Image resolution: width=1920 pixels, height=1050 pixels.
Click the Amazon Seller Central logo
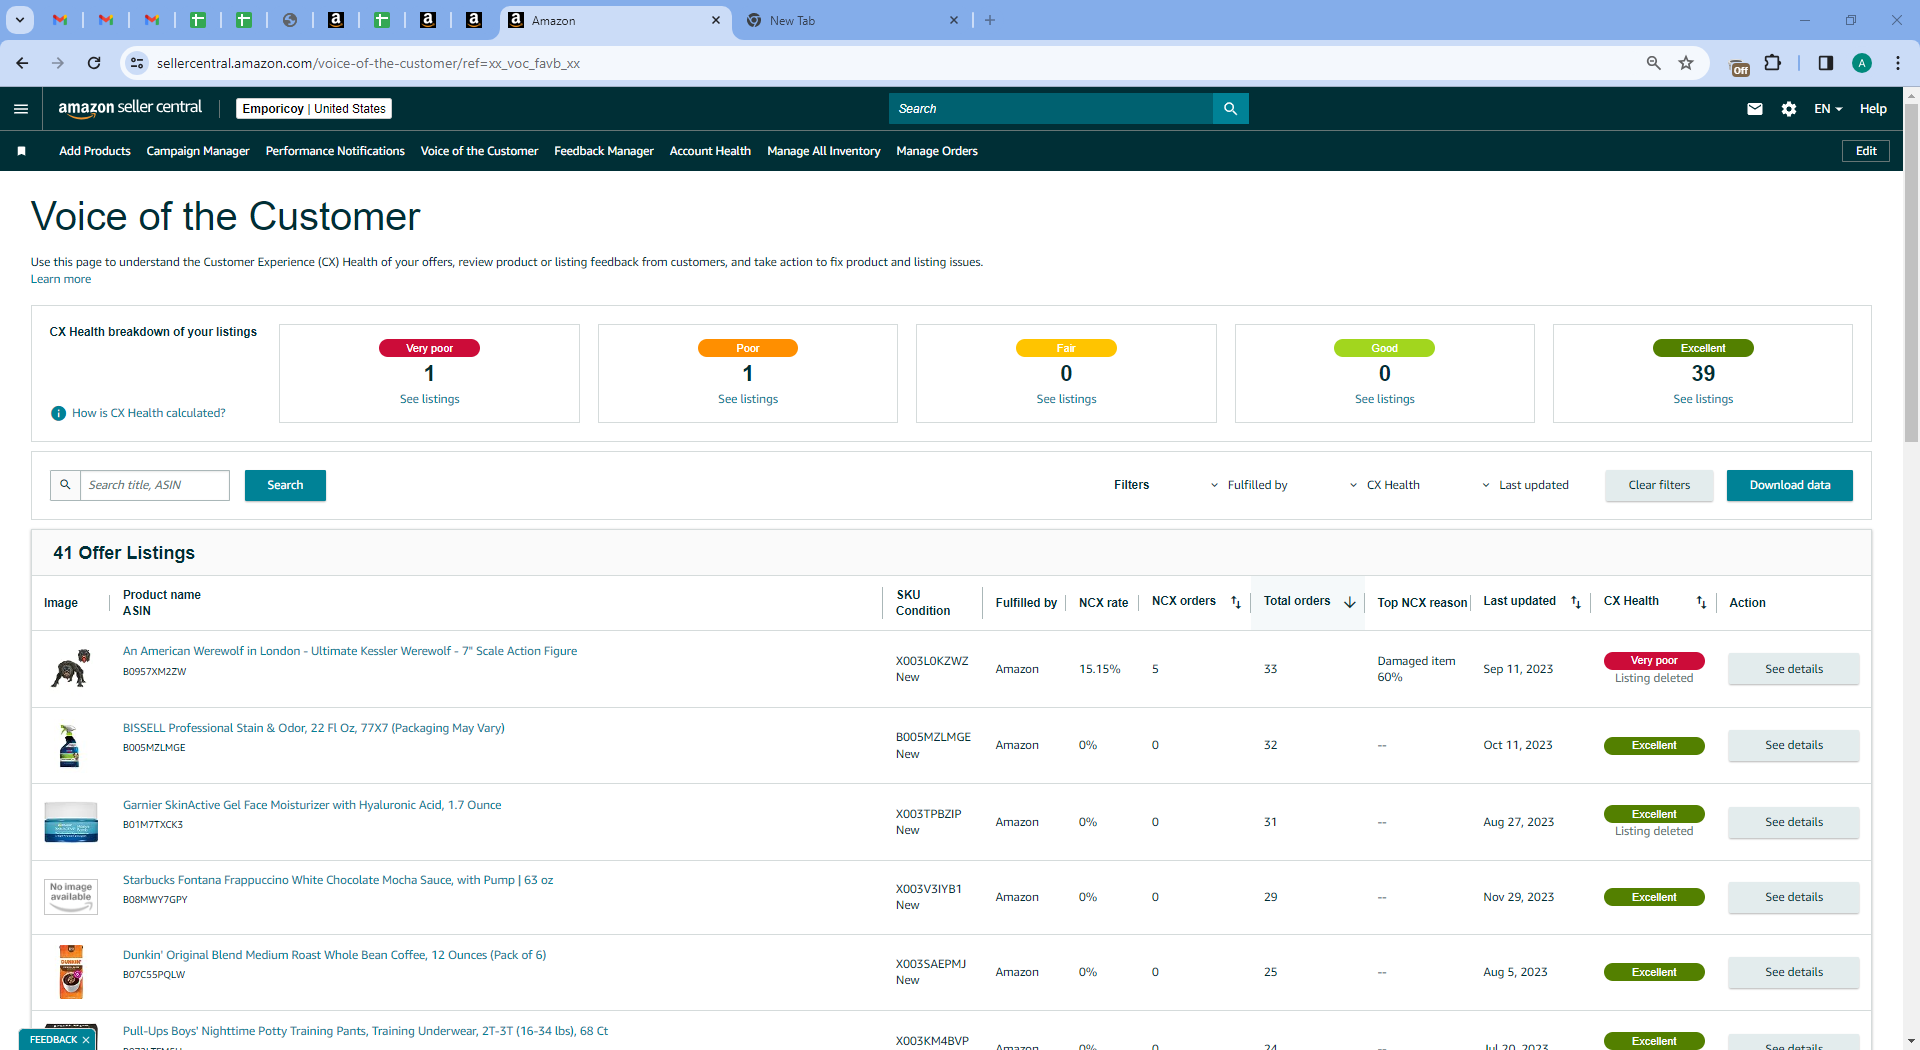coord(130,108)
